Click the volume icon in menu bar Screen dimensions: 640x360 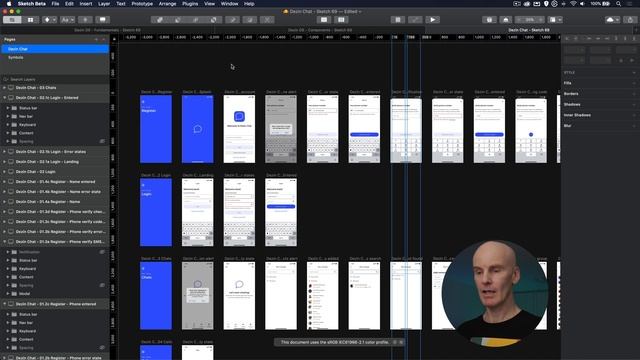click(x=582, y=4)
